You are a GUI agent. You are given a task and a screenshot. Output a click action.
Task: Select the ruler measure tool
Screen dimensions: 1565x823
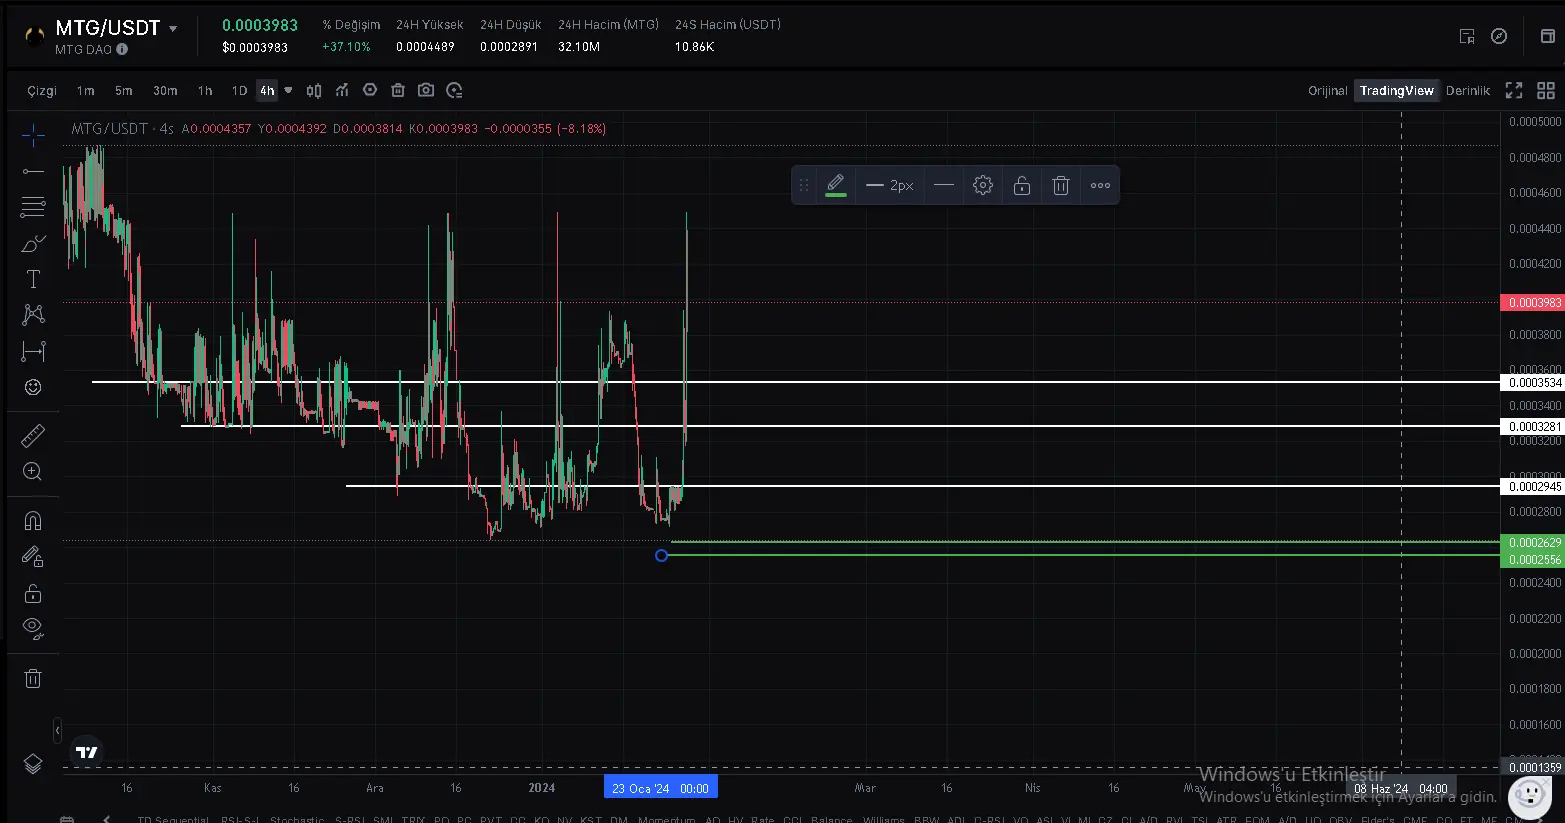(x=33, y=435)
